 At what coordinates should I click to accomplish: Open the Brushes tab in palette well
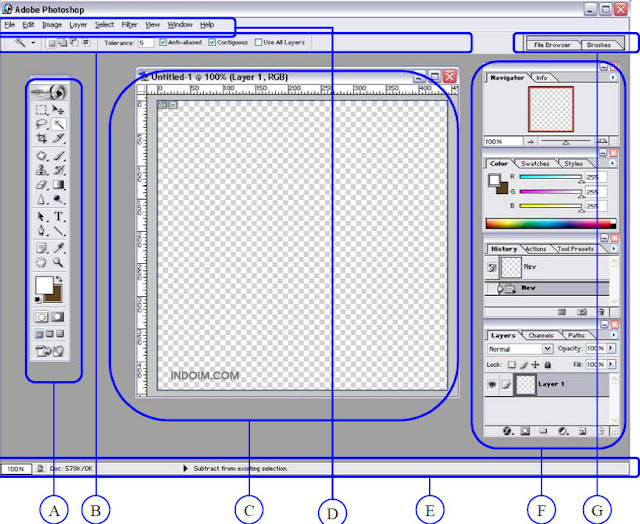[599, 45]
